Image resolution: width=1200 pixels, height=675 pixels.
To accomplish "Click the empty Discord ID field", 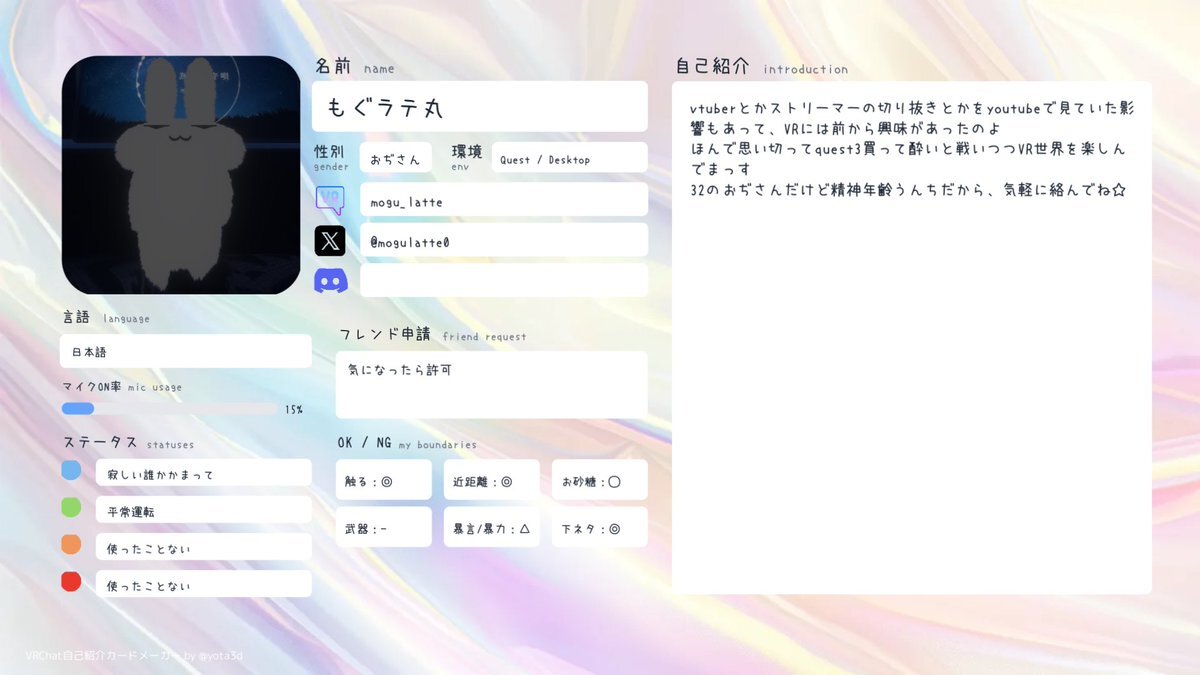I will click(x=504, y=280).
